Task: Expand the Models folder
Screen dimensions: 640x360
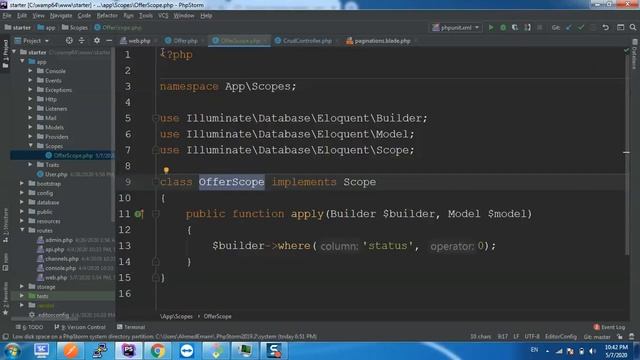Action: click(x=30, y=127)
